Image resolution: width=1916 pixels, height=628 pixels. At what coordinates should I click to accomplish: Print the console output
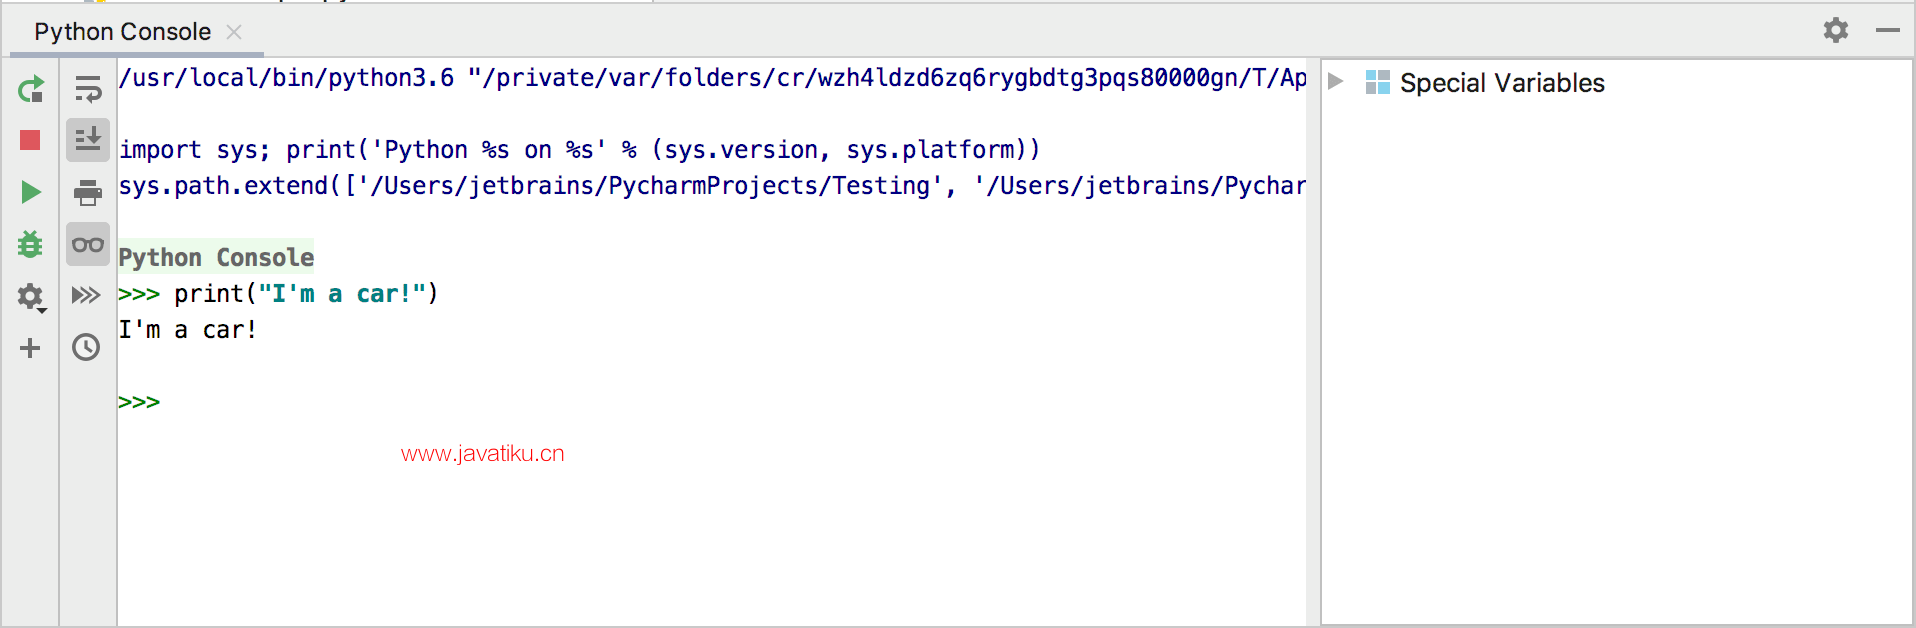coord(88,192)
